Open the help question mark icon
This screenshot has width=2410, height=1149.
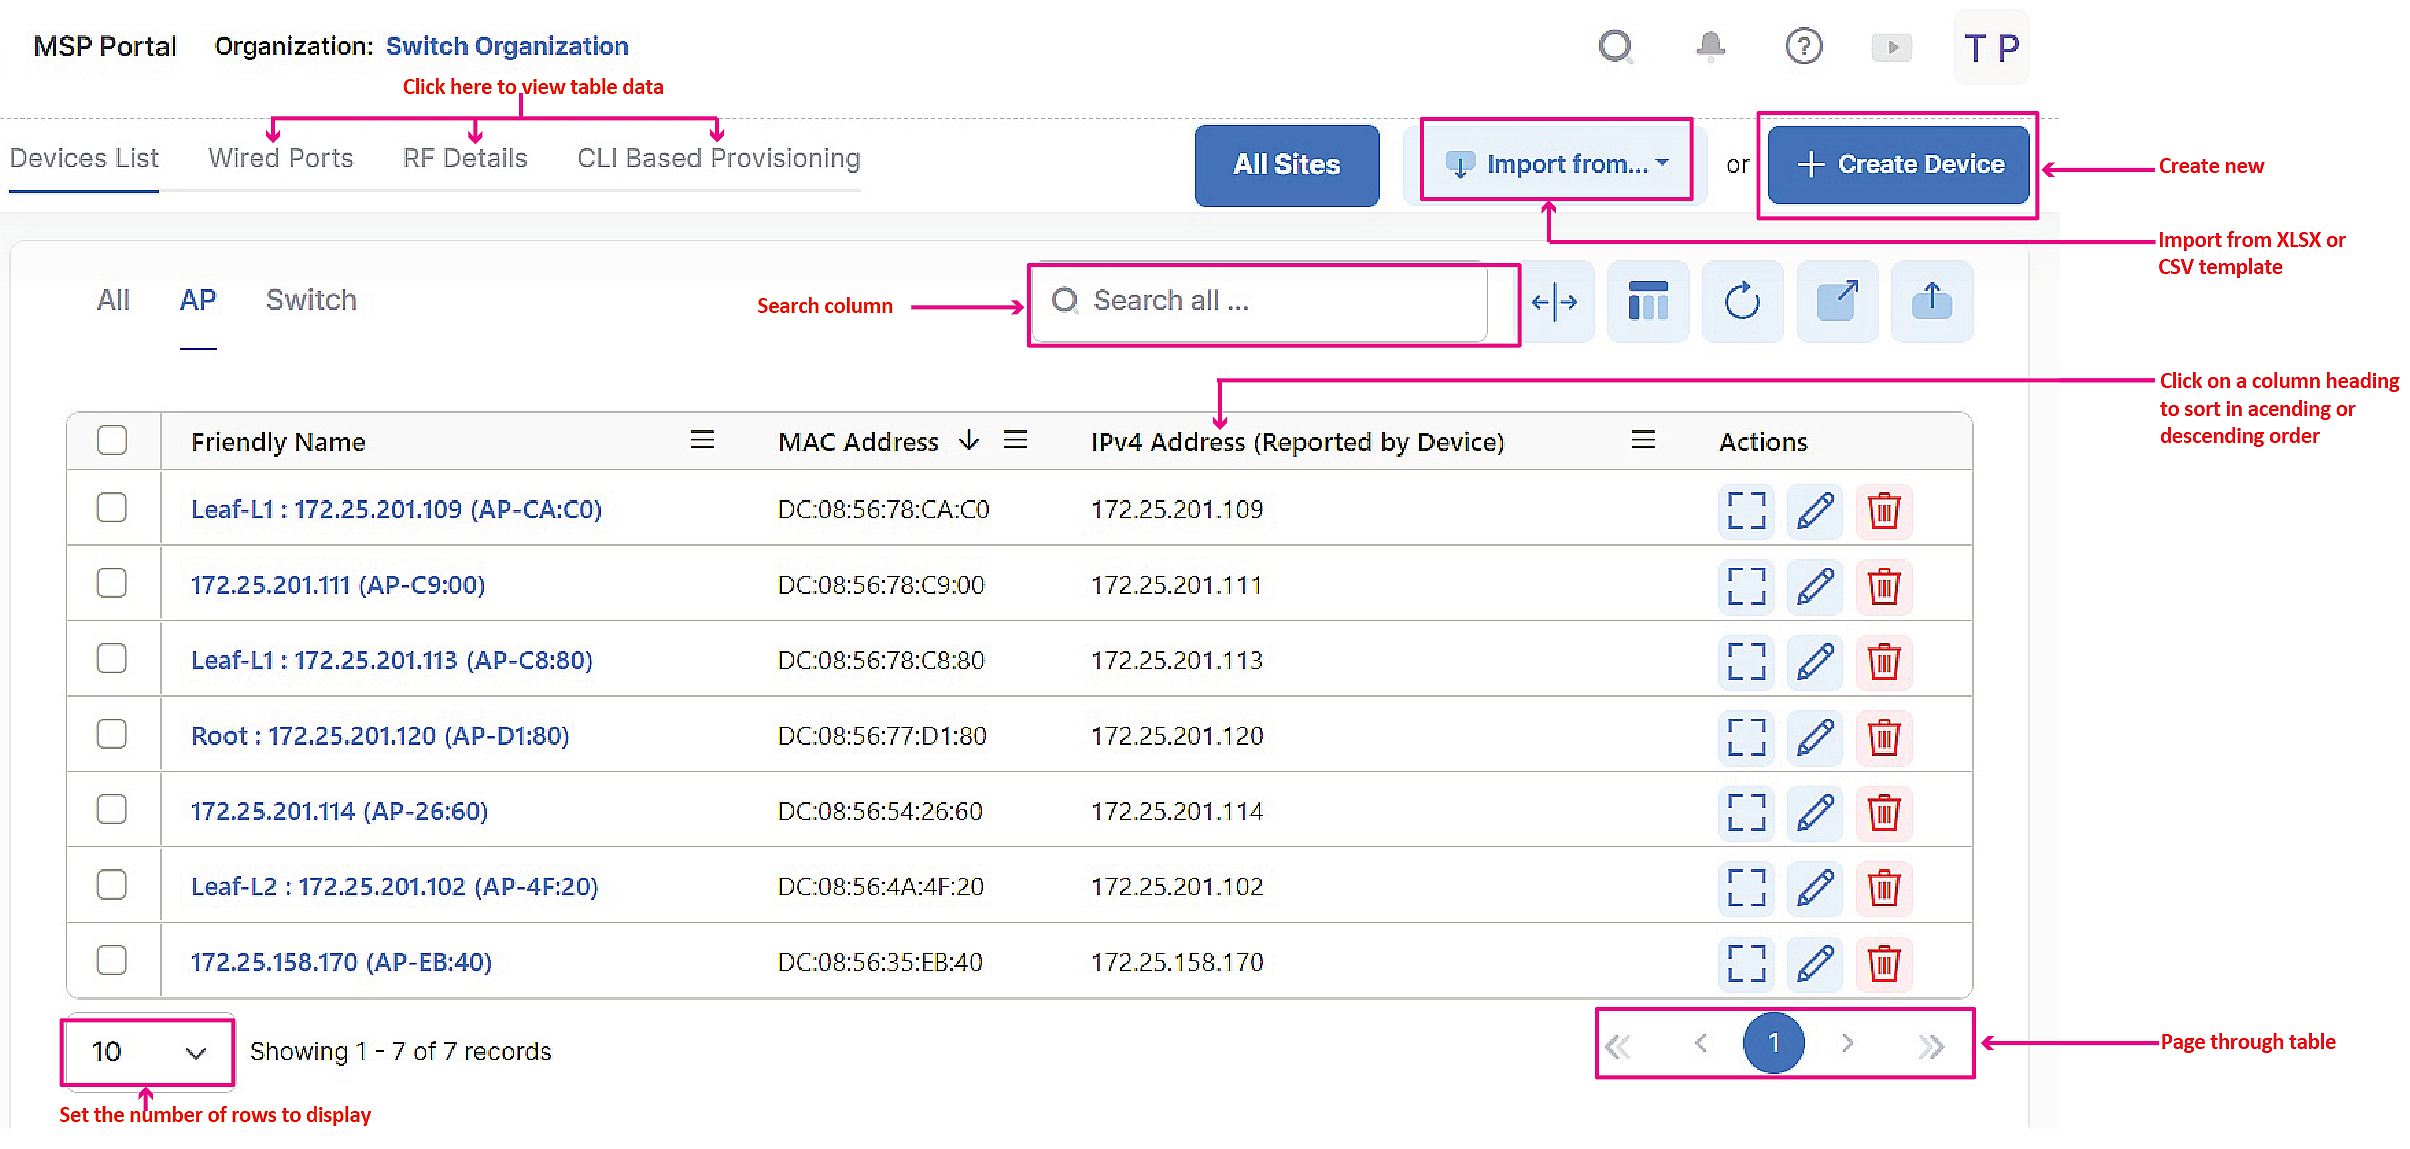(x=1803, y=46)
